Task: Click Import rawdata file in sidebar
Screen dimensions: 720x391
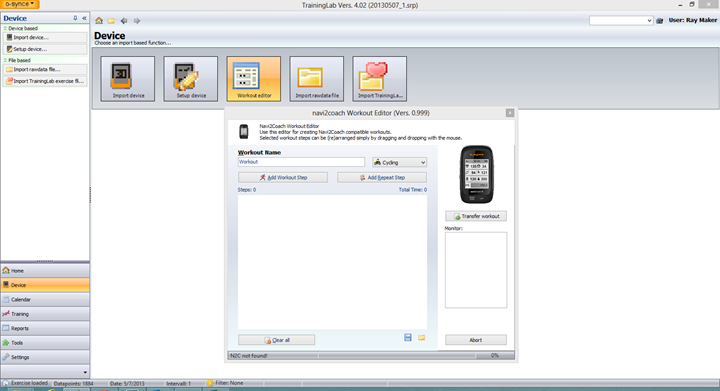Action: (x=45, y=70)
